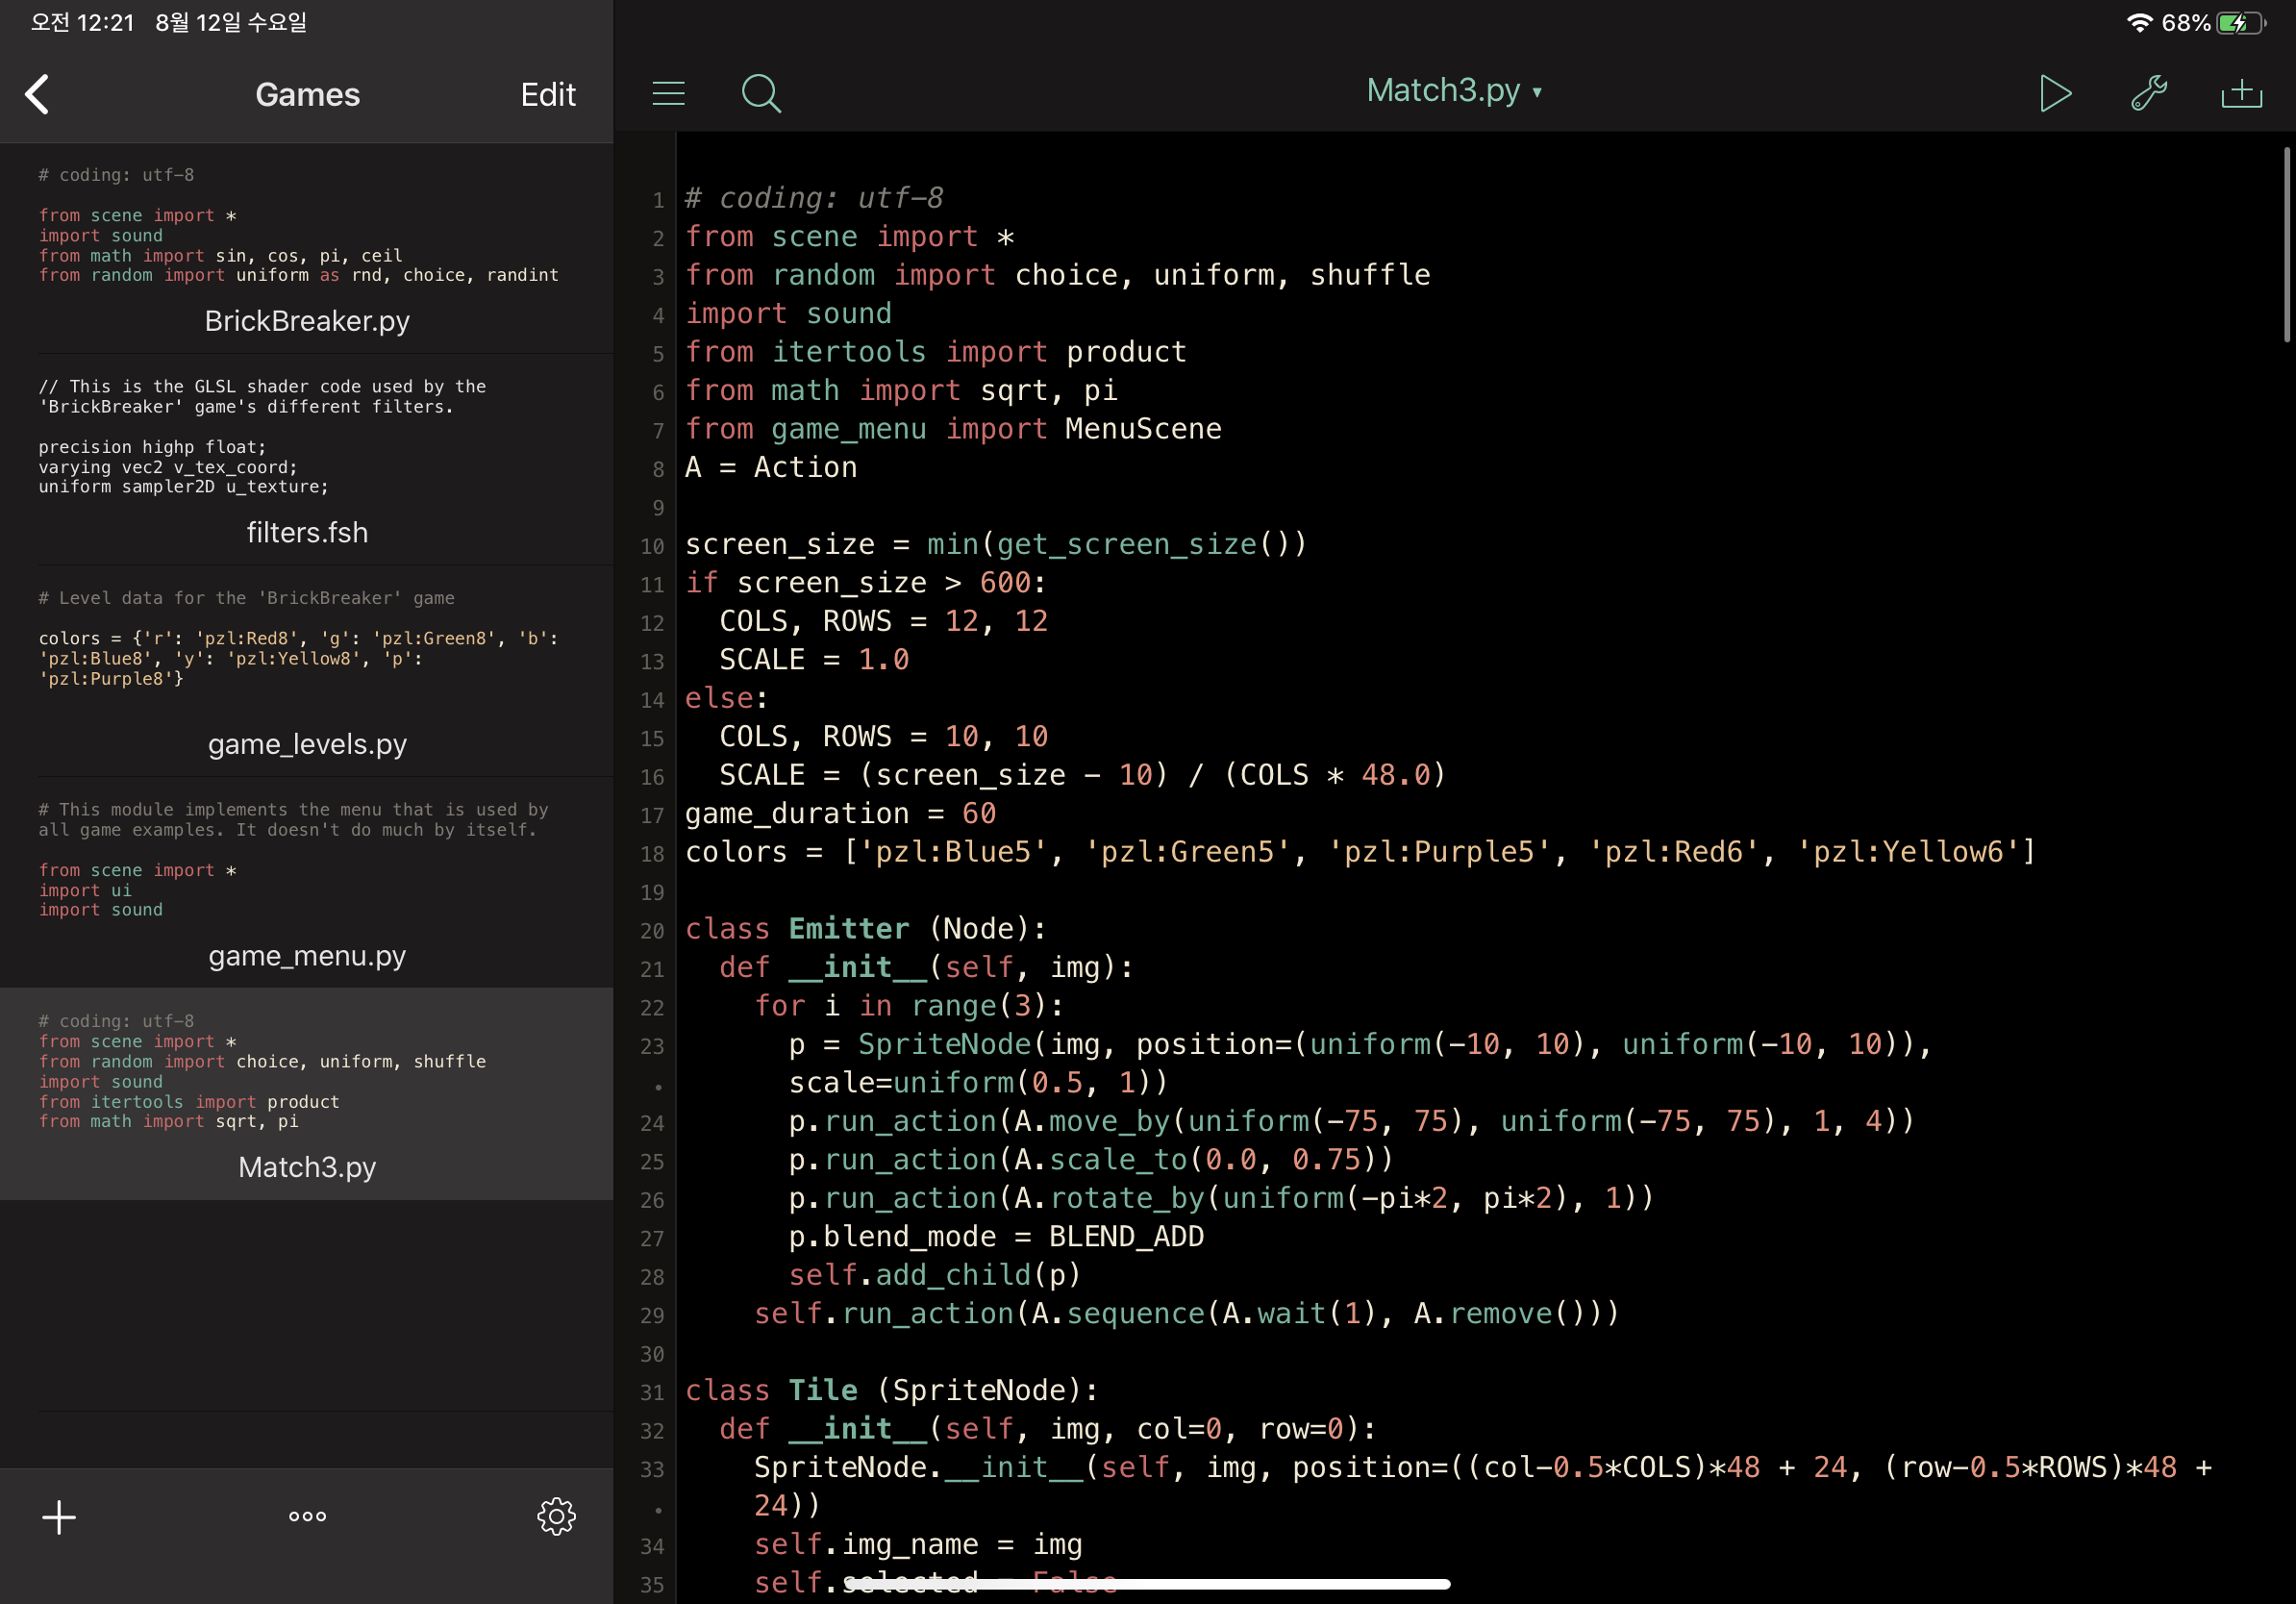The image size is (2296, 1604).
Task: Open the three-dots more options
Action: tap(307, 1516)
